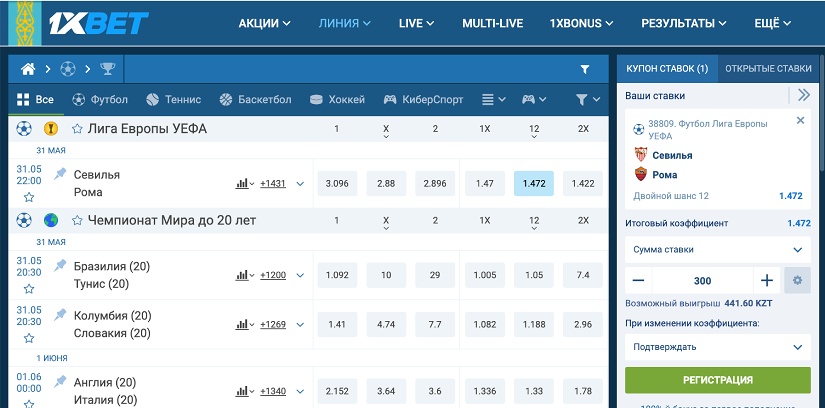
Task: Select the Все sports tab
Action: click(x=35, y=99)
